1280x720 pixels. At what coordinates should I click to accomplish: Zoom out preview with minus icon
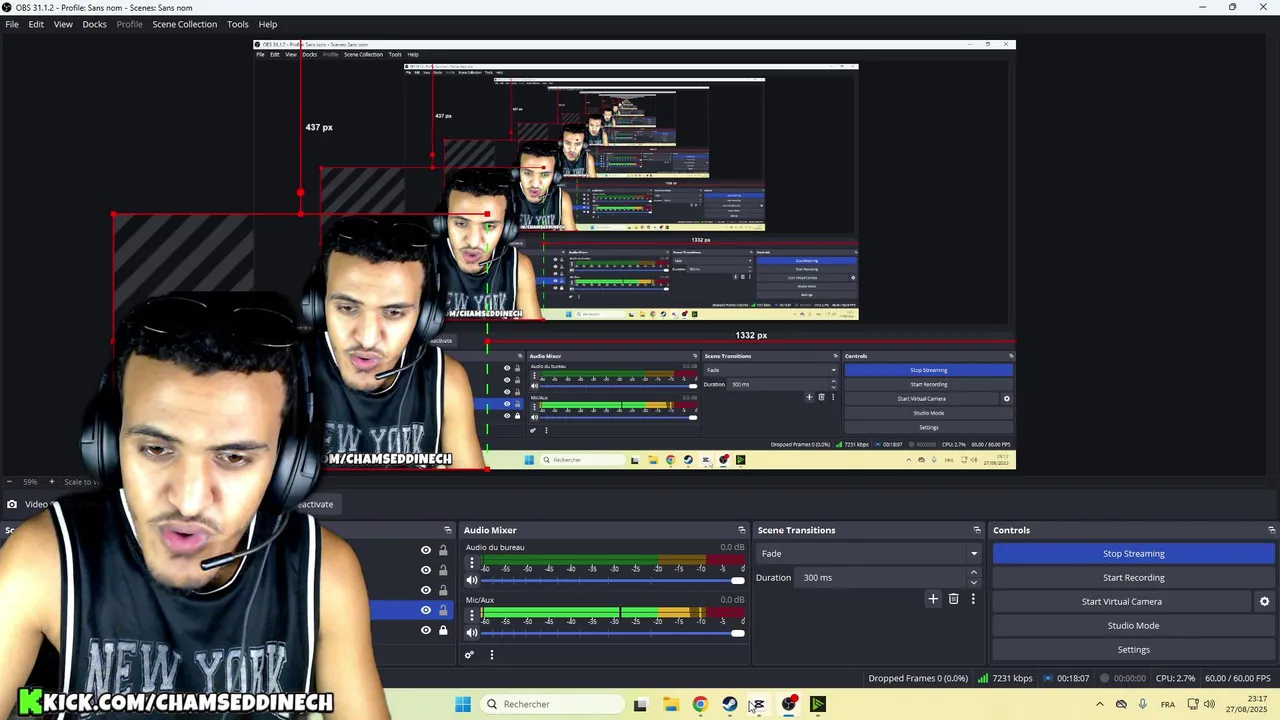9,482
